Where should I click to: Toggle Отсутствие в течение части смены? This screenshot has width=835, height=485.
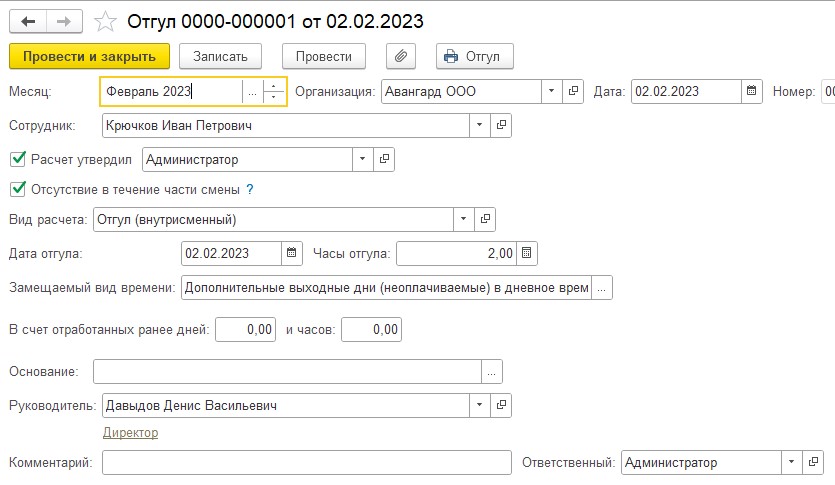(18, 189)
